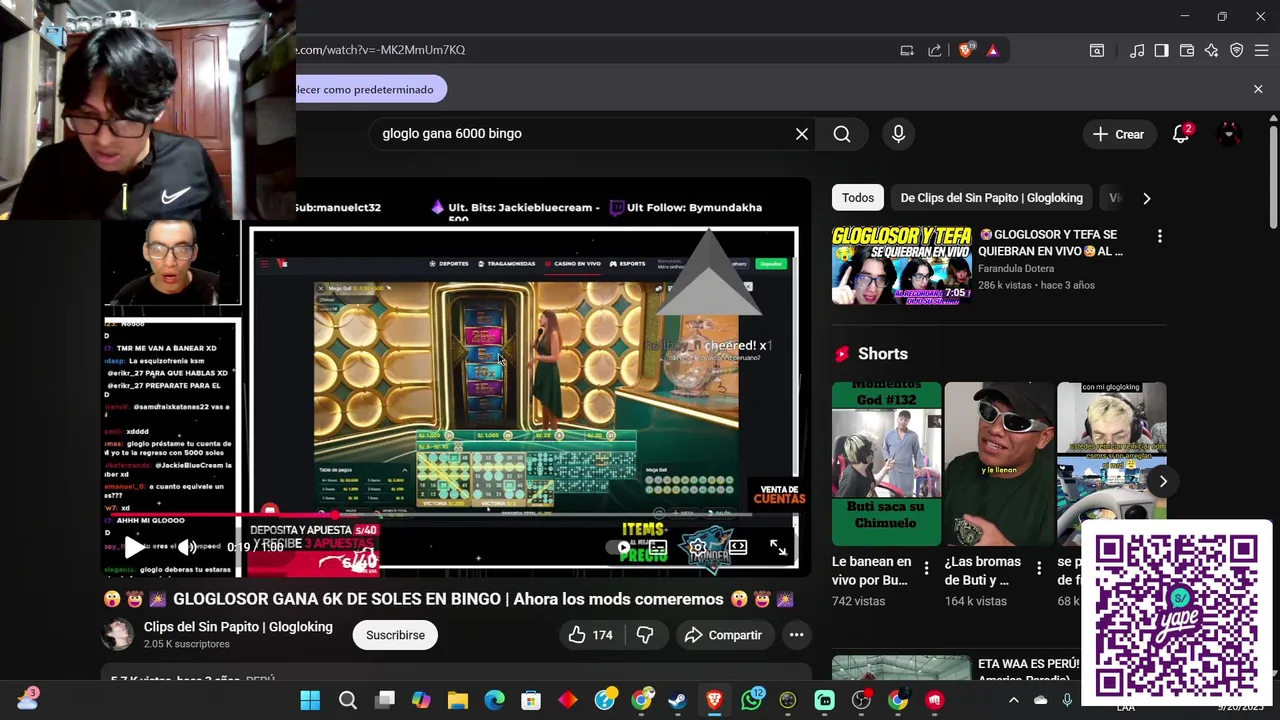Viewport: 1280px width, 720px height.
Task: Open Steam from taskbar
Action: (678, 700)
